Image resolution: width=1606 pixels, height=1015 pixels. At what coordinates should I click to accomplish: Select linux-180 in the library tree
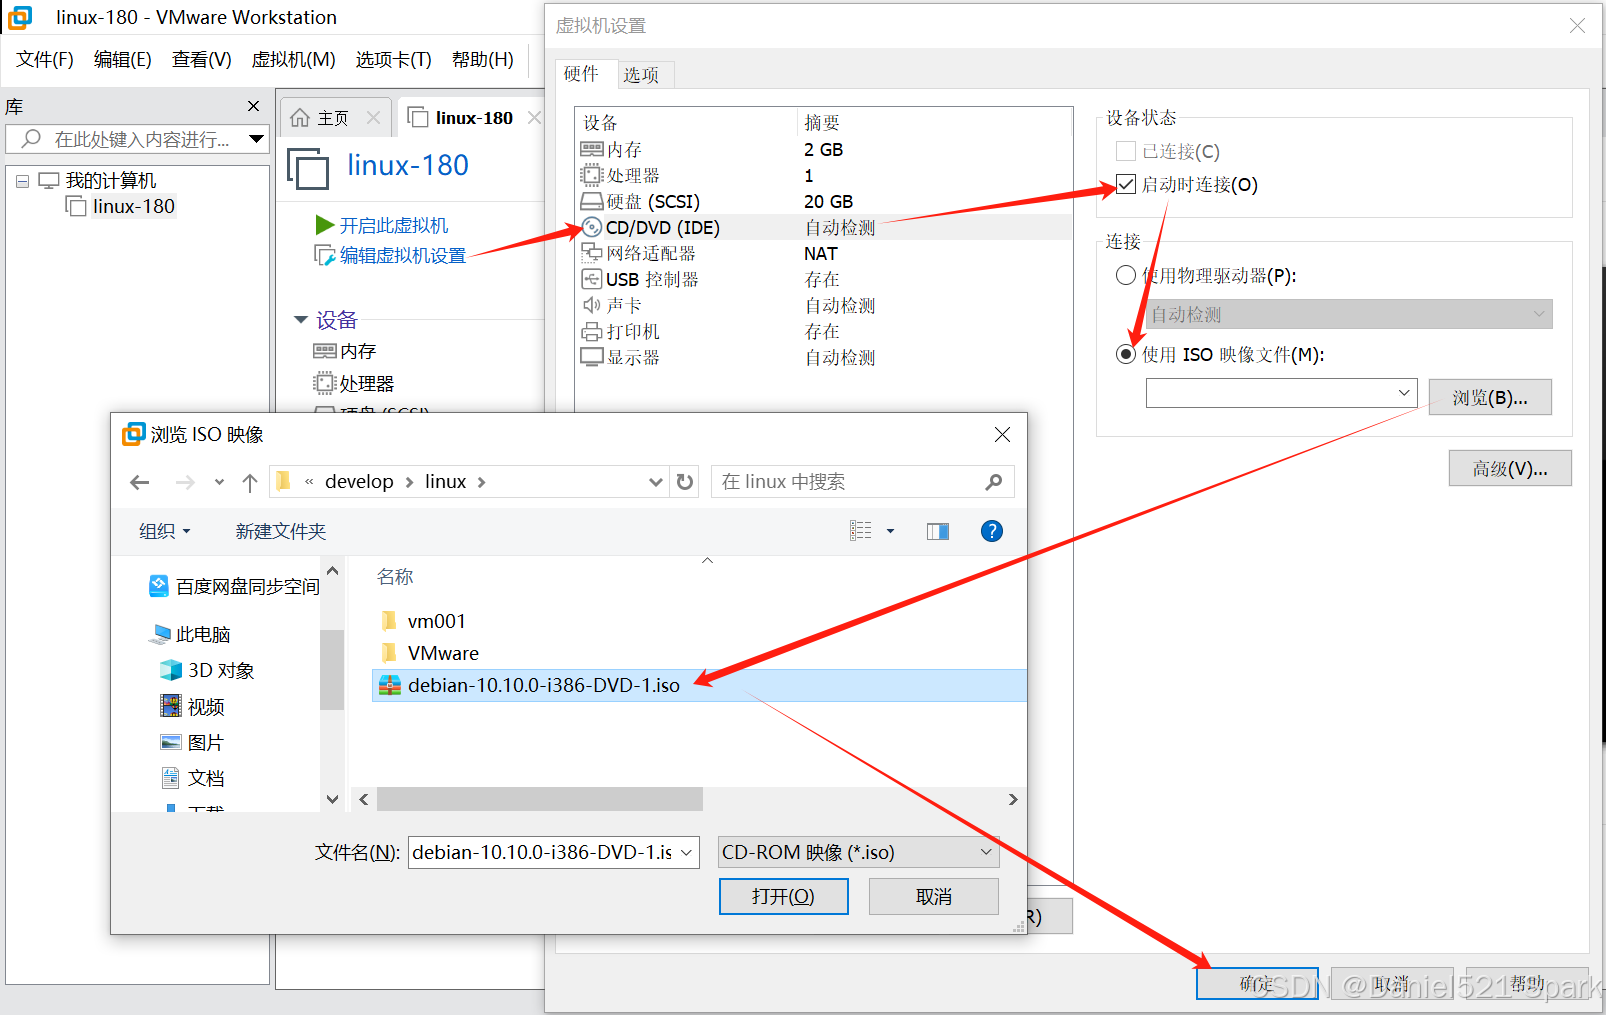tap(134, 206)
